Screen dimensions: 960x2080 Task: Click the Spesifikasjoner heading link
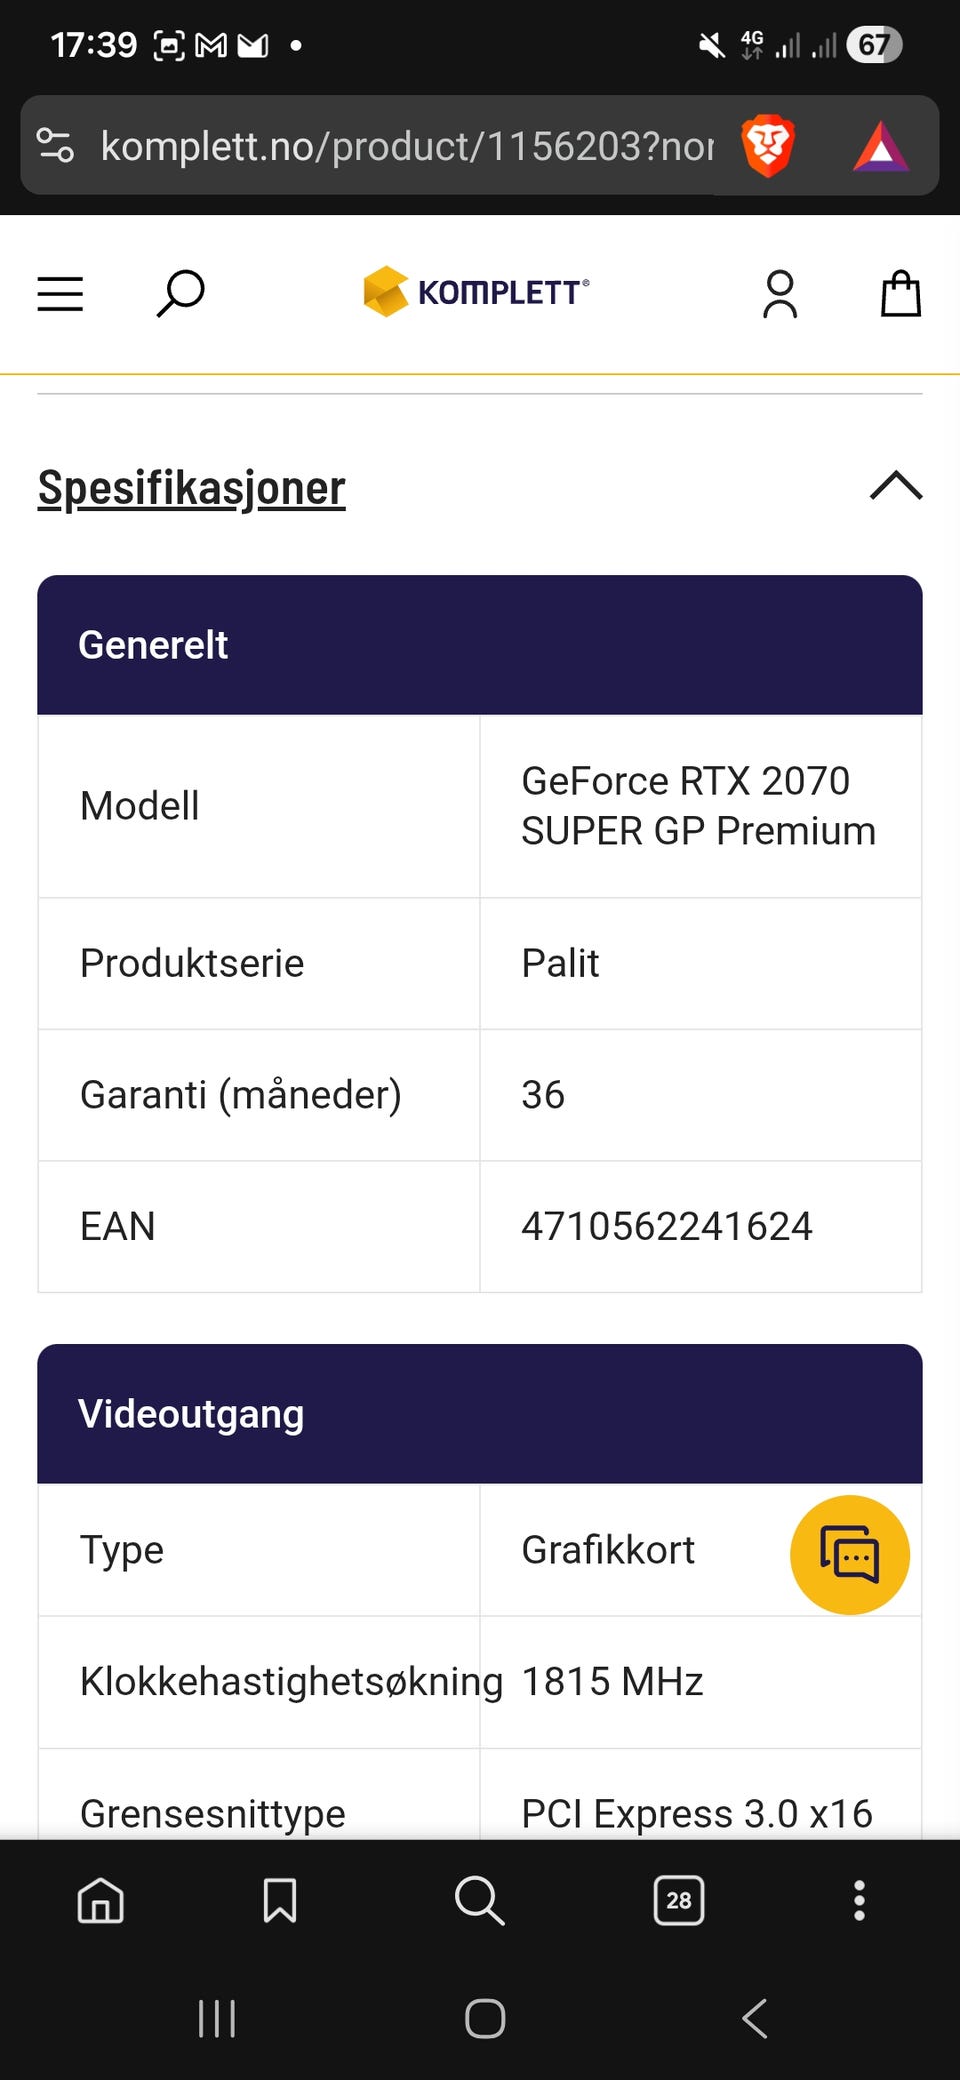[192, 488]
